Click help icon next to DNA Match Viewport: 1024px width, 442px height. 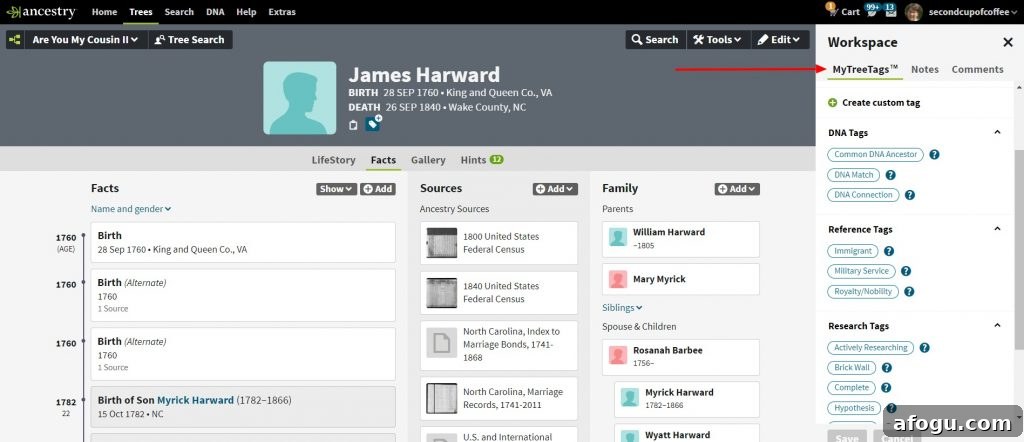(890, 175)
